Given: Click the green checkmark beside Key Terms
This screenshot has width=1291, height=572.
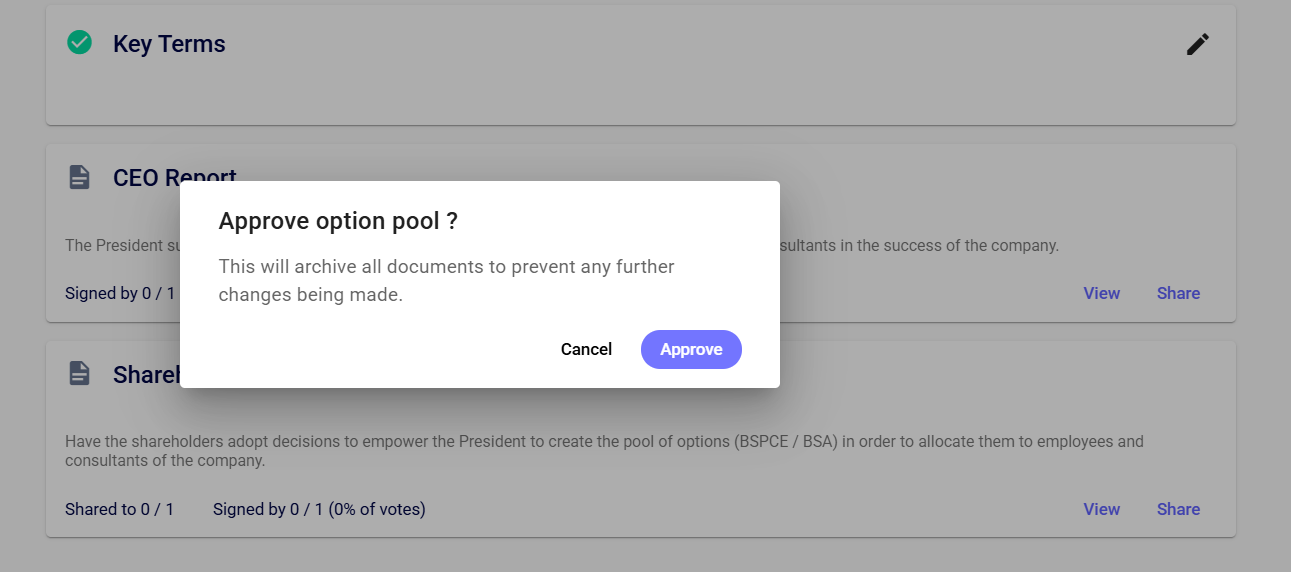Looking at the screenshot, I should pos(79,42).
